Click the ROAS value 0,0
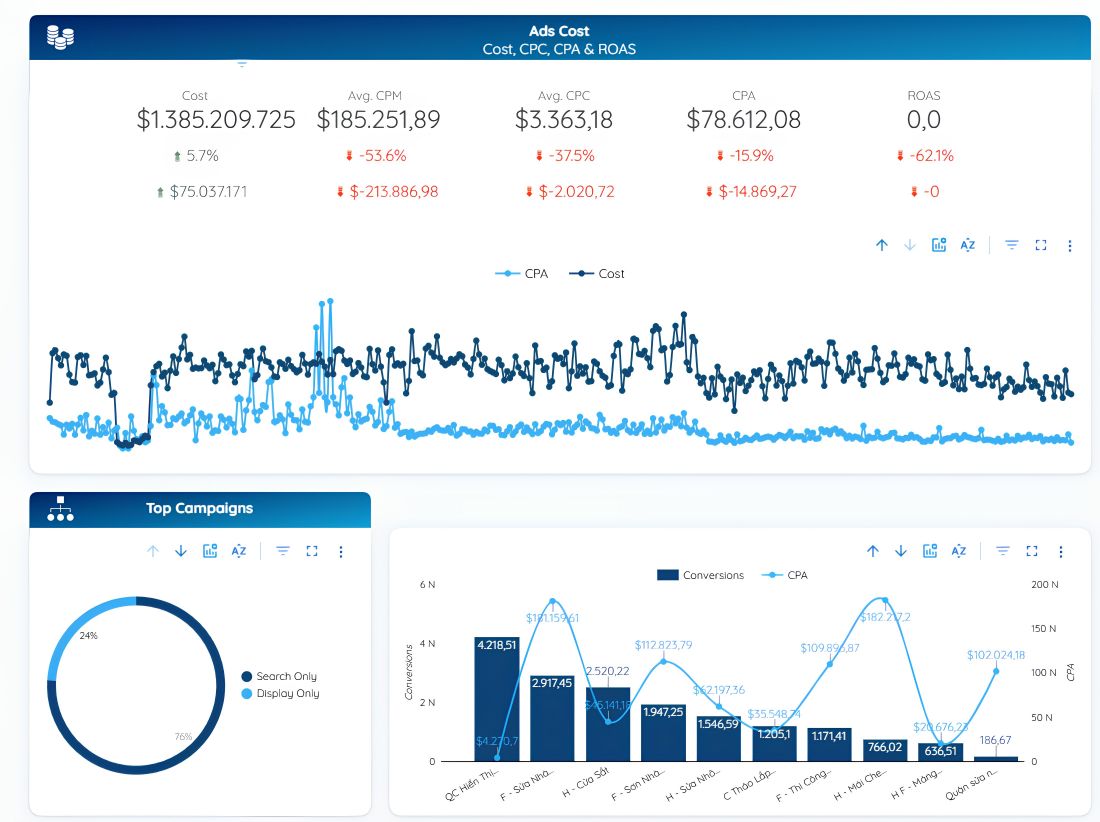Image resolution: width=1100 pixels, height=822 pixels. point(923,119)
